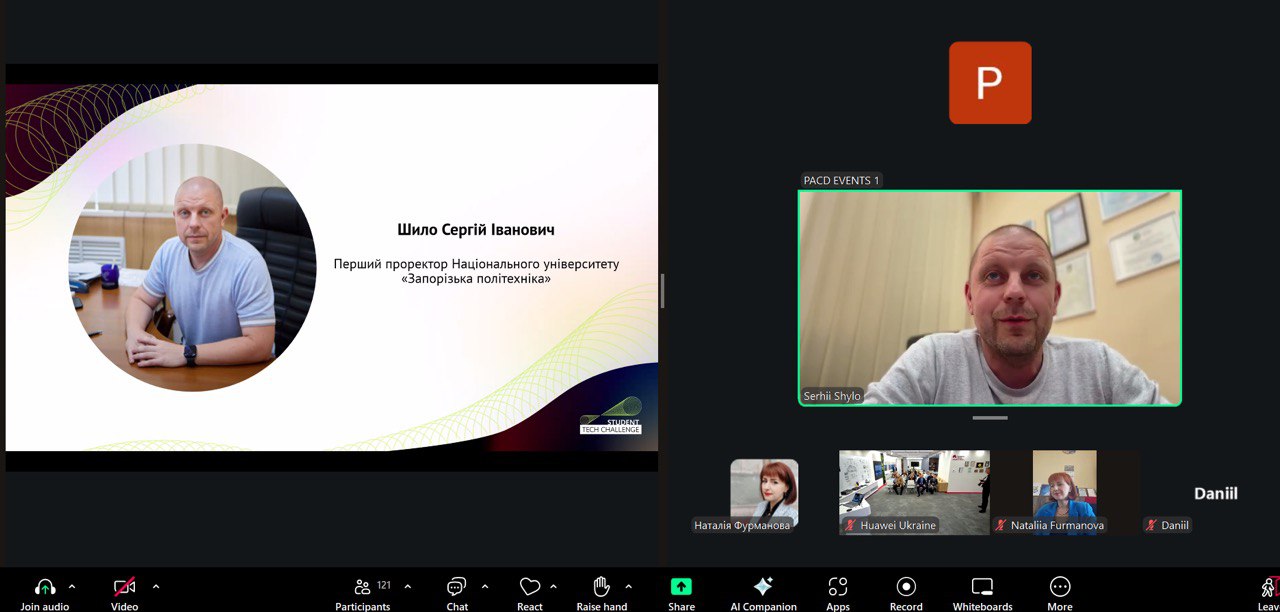
Task: Expand the chevron next to Participants
Action: [407, 586]
